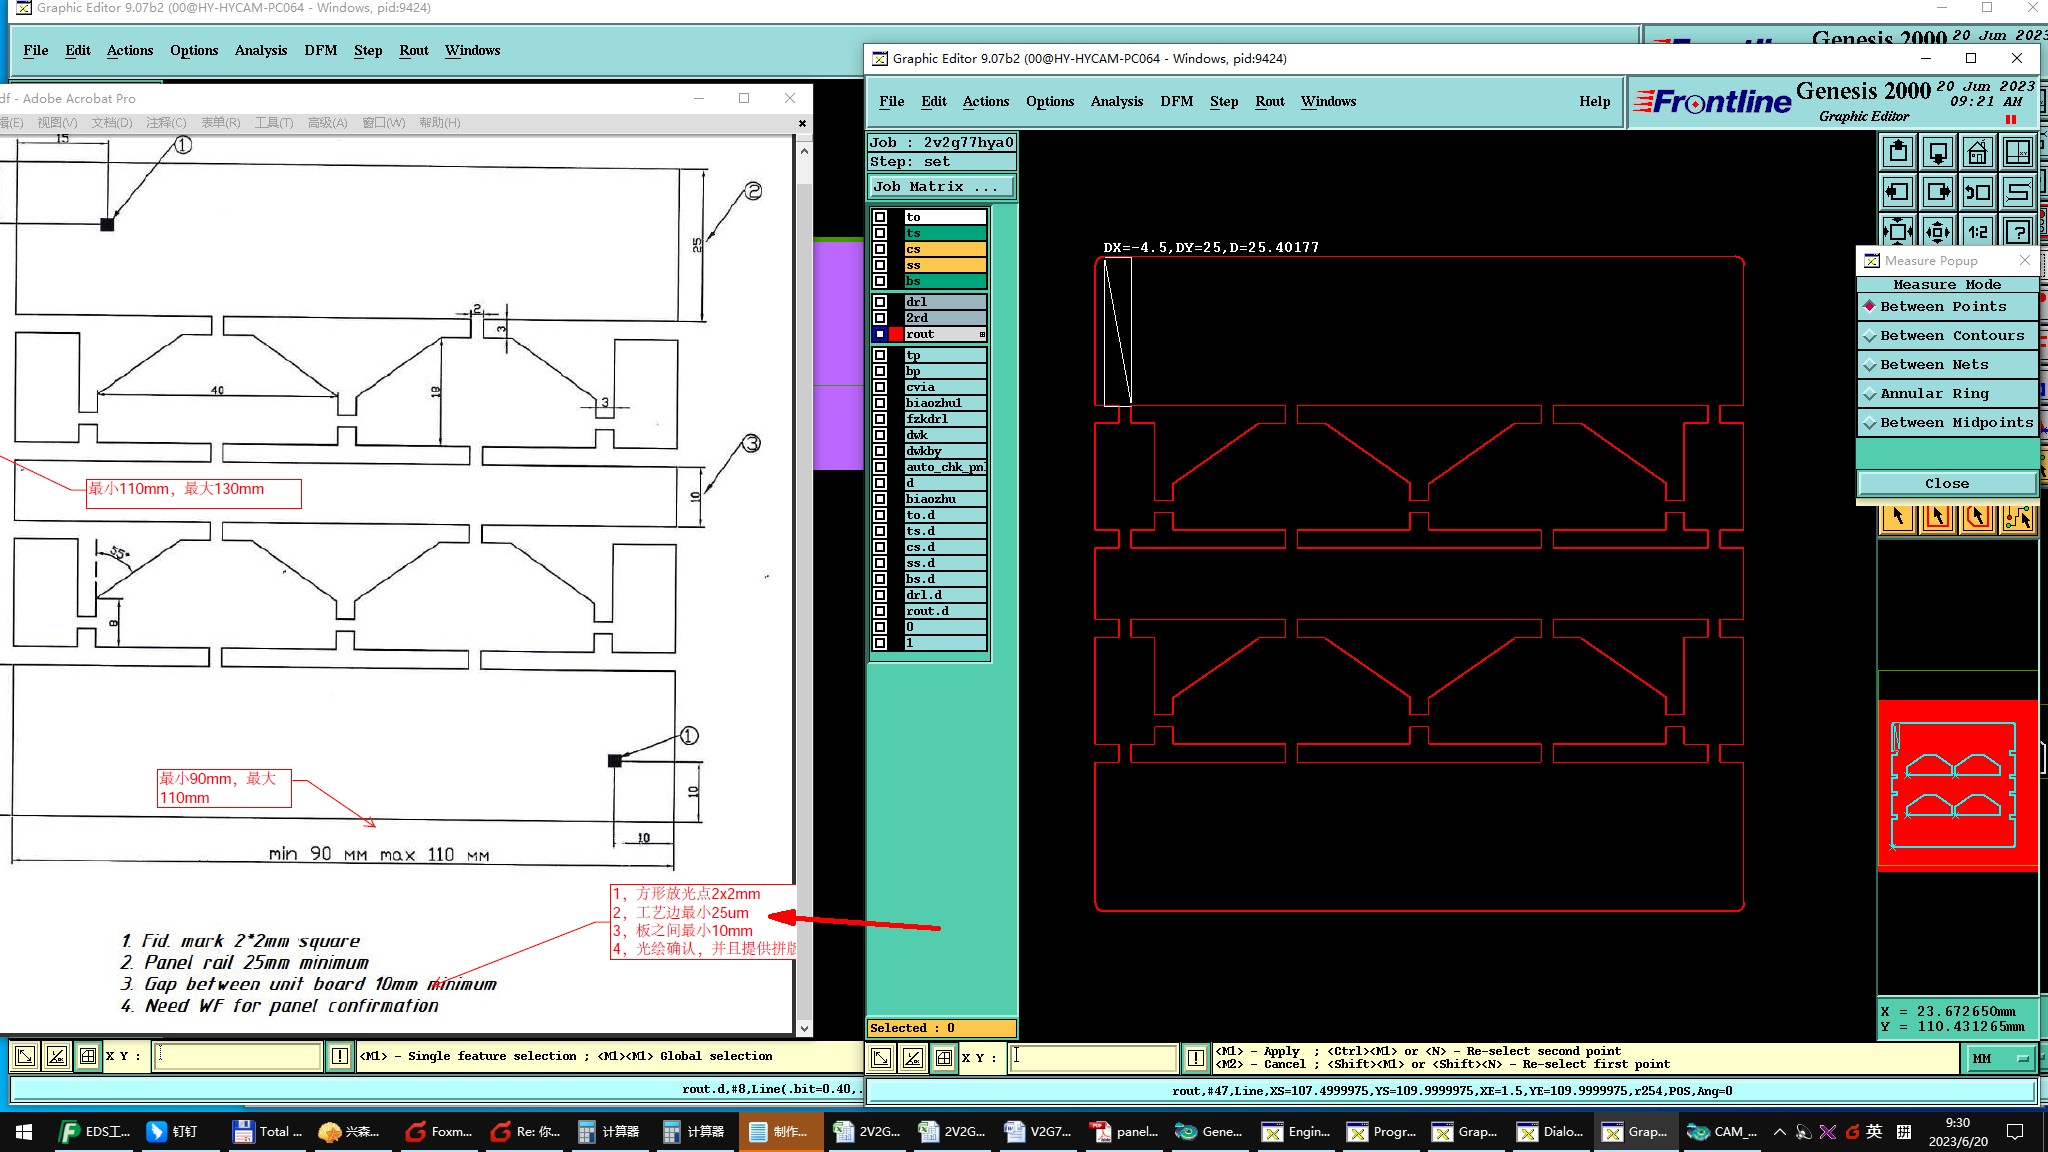Open DFM menu in front Graphic Editor

(x=1176, y=102)
